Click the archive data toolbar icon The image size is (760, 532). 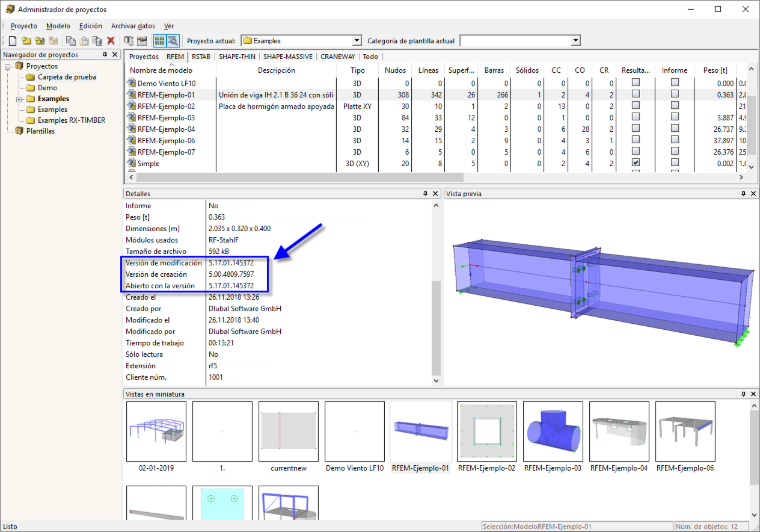coord(128,41)
